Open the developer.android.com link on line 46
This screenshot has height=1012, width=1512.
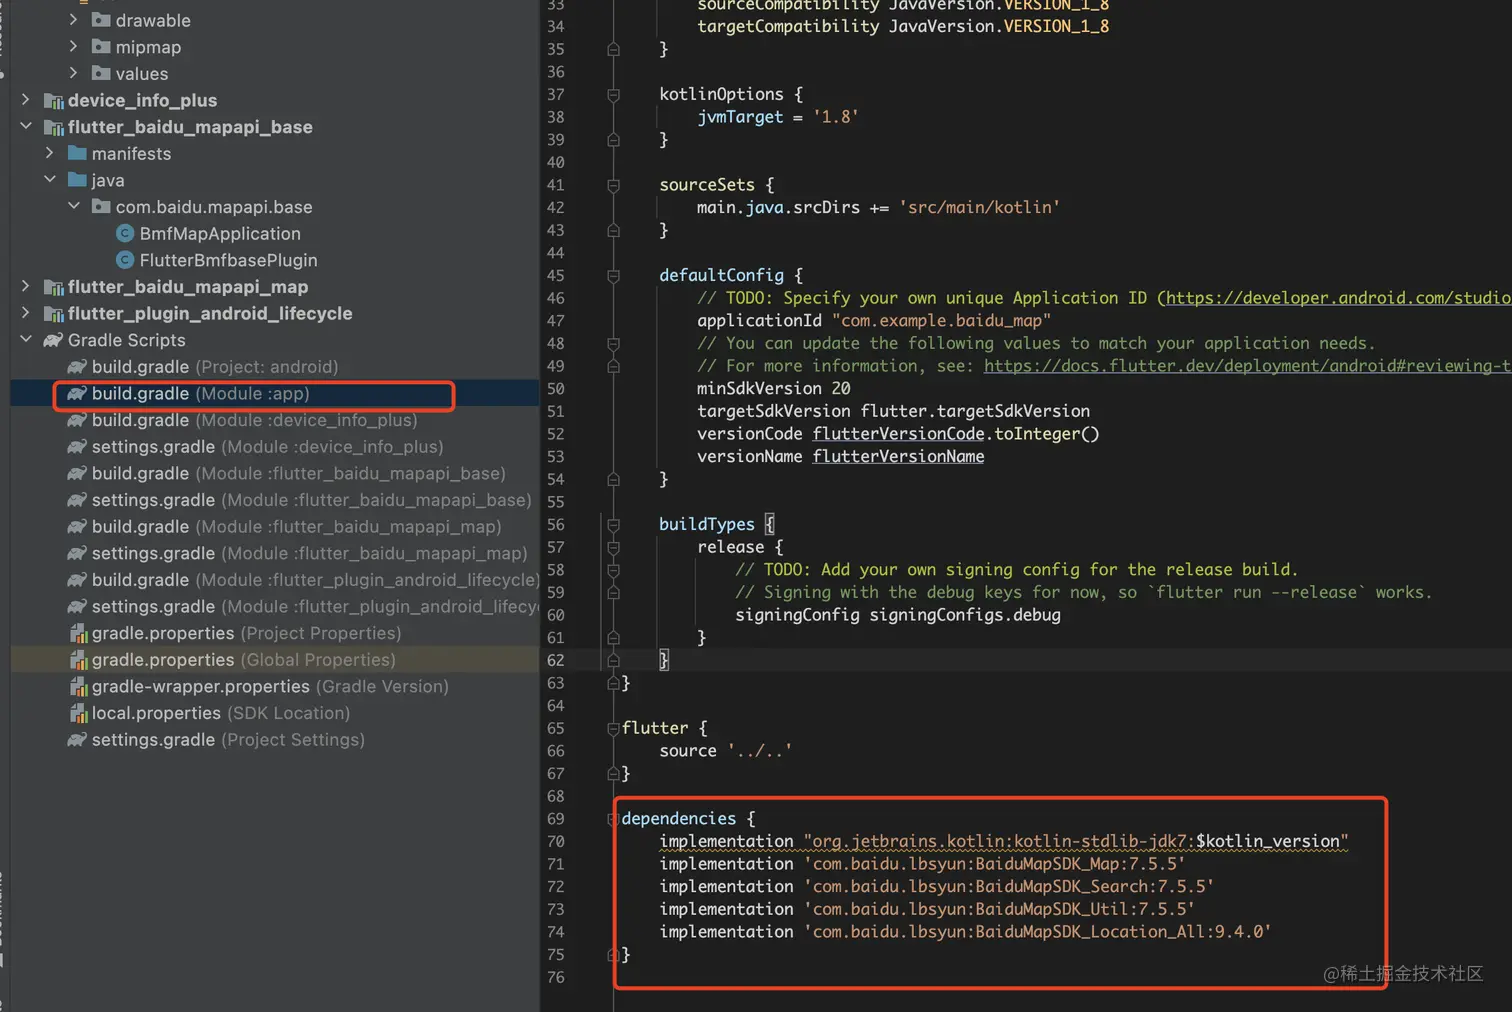pyautogui.click(x=1338, y=297)
